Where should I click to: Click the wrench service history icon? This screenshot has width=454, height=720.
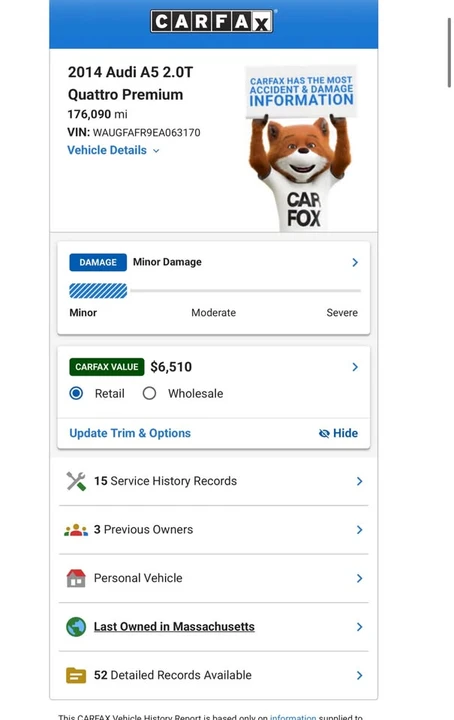[76, 481]
